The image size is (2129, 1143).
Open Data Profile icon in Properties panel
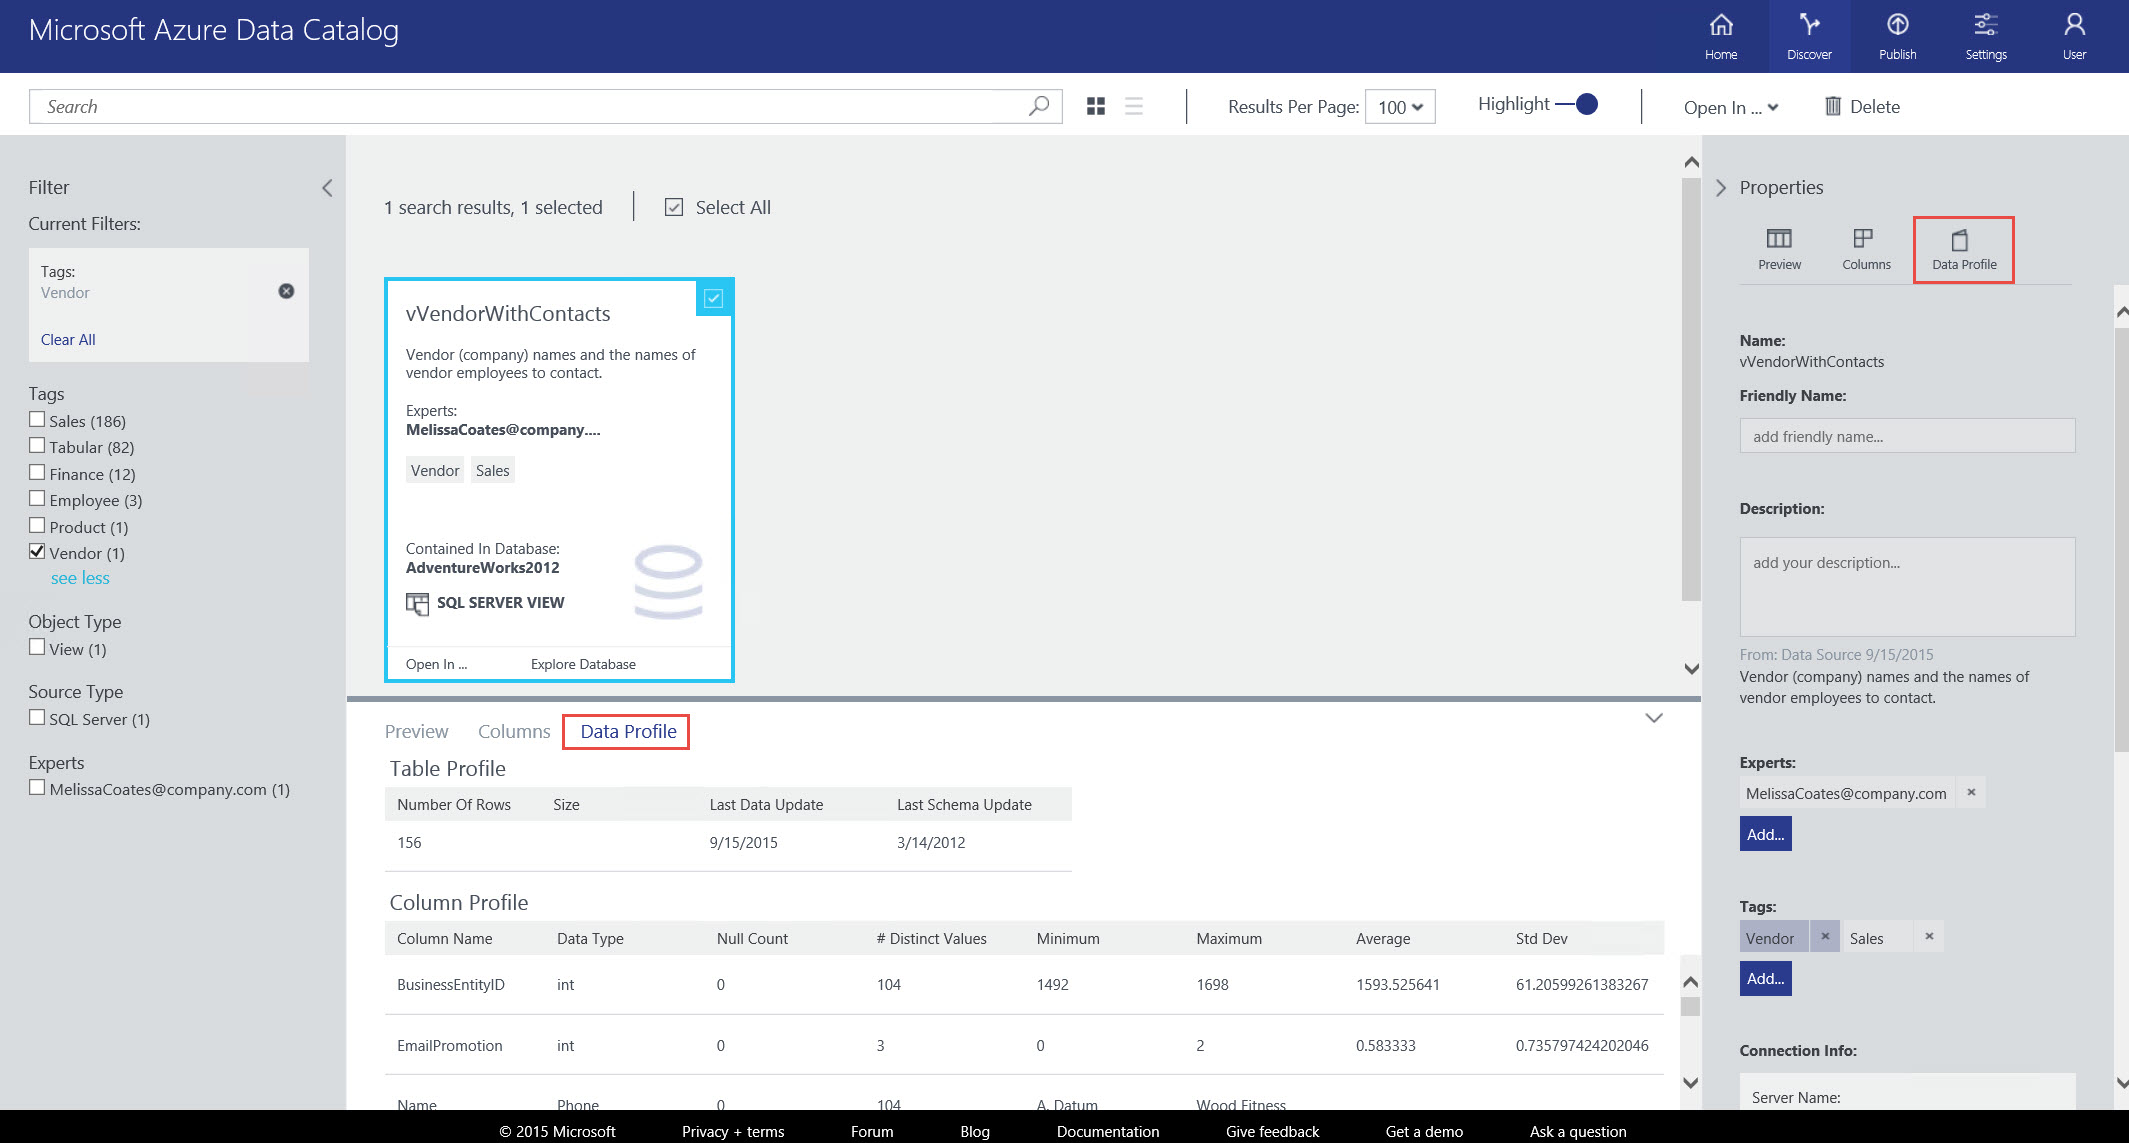[1964, 249]
